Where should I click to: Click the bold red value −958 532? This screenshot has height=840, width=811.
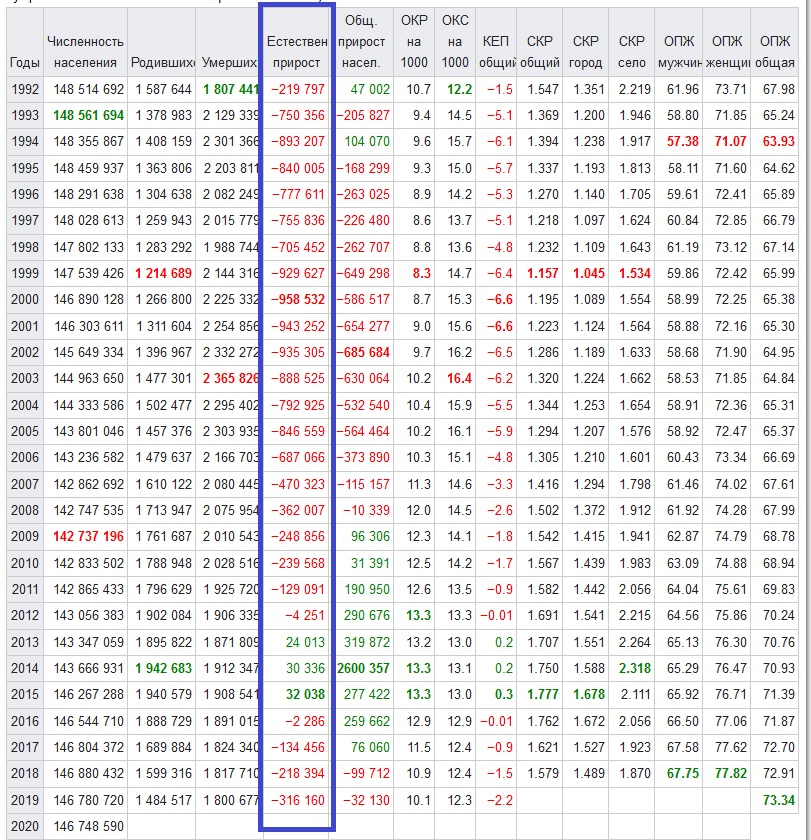click(x=298, y=299)
